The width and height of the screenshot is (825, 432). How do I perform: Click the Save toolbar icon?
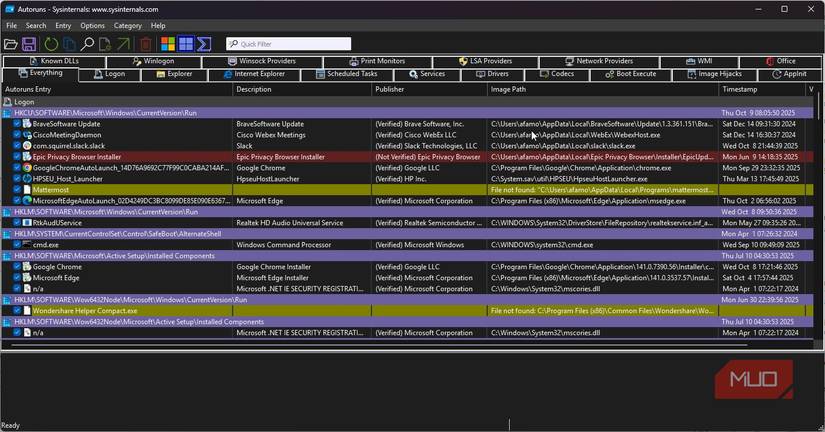pos(29,44)
